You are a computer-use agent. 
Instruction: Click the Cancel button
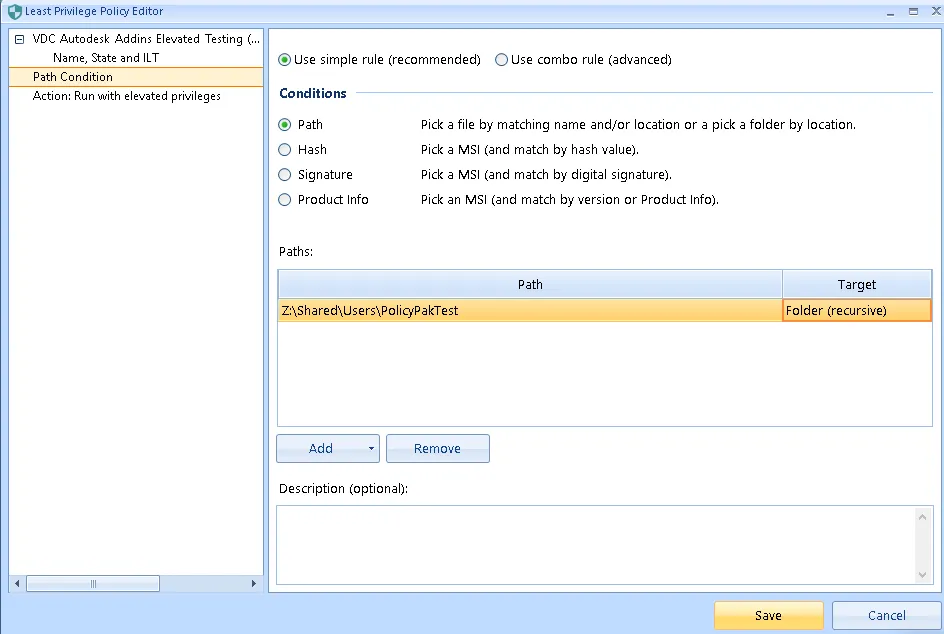pos(886,615)
